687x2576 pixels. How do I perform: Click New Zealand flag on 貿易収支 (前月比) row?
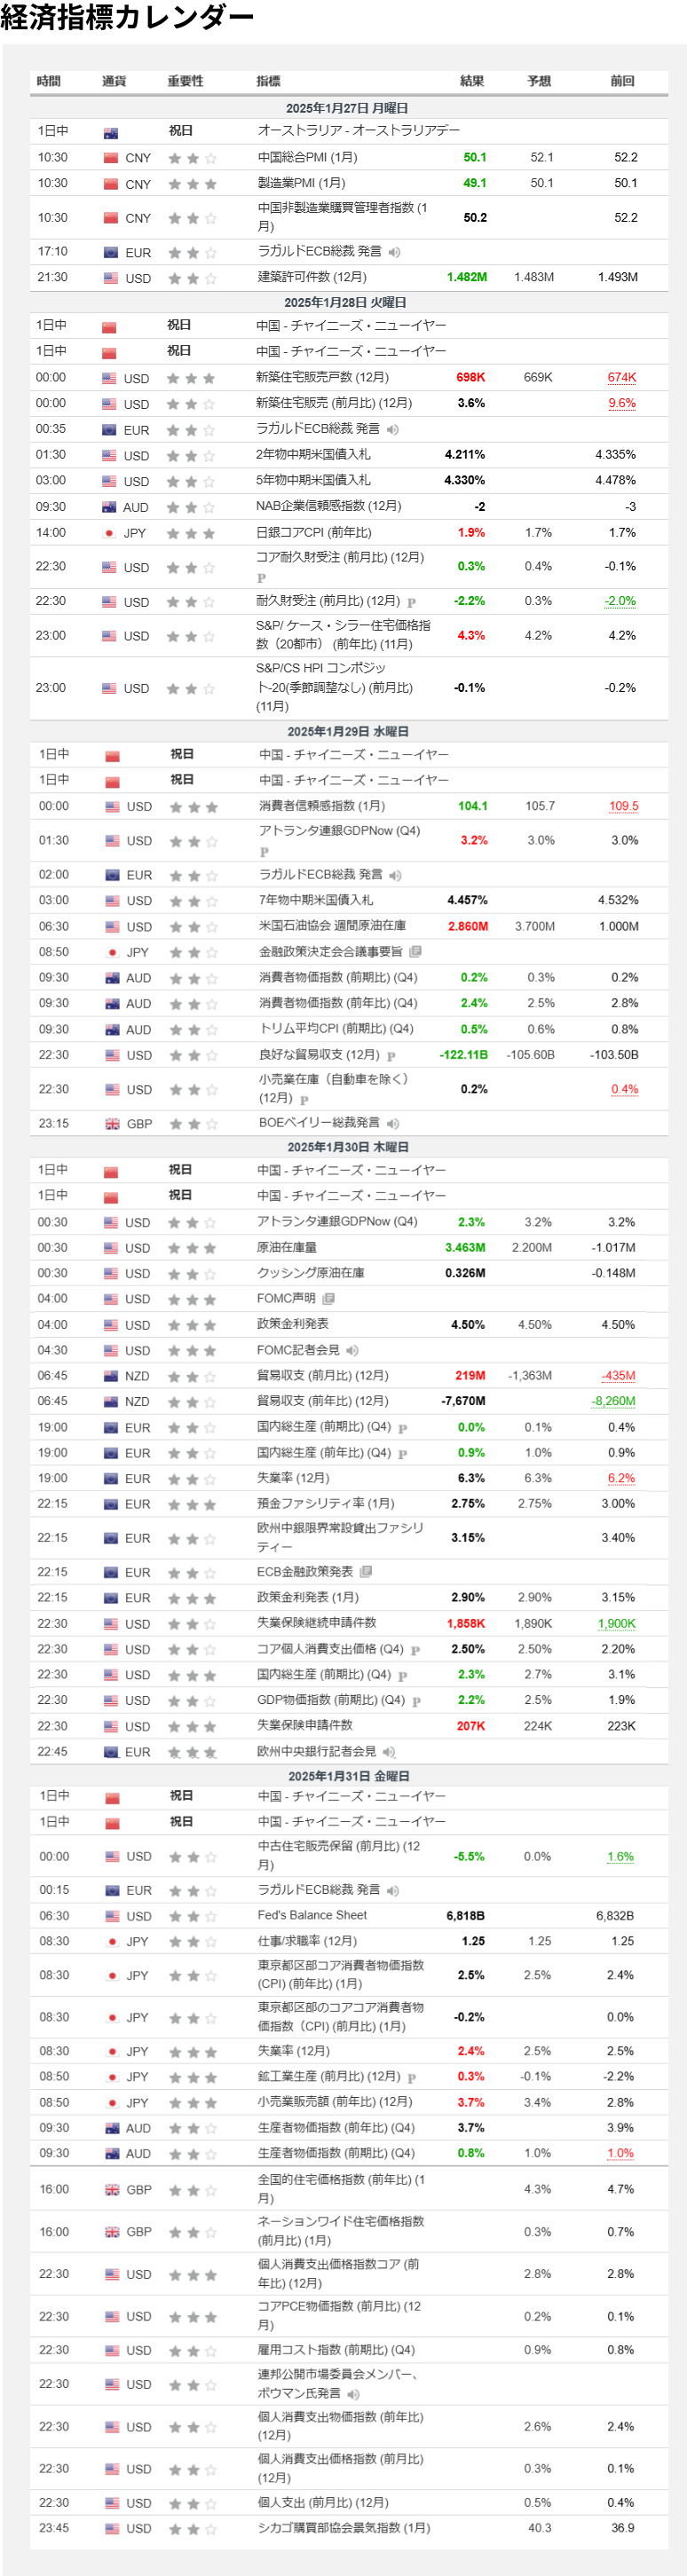pos(110,1376)
